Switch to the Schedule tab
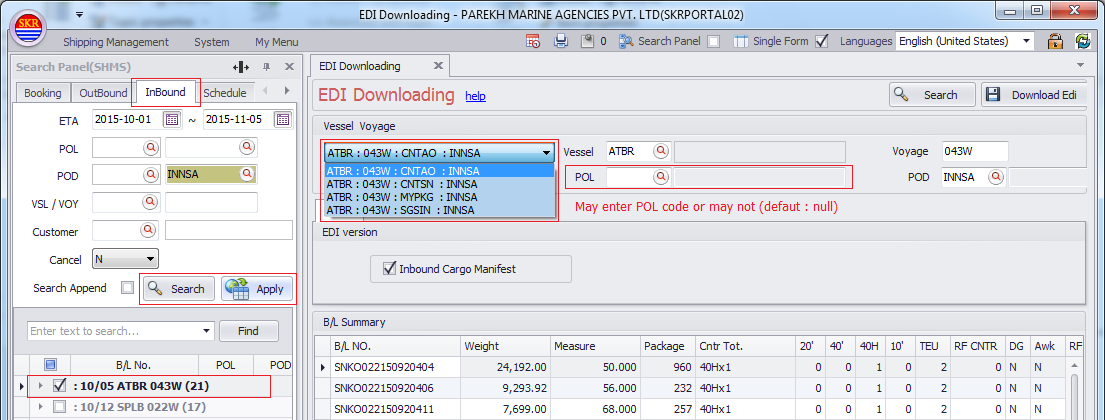This screenshot has height=420, width=1105. click(x=225, y=93)
